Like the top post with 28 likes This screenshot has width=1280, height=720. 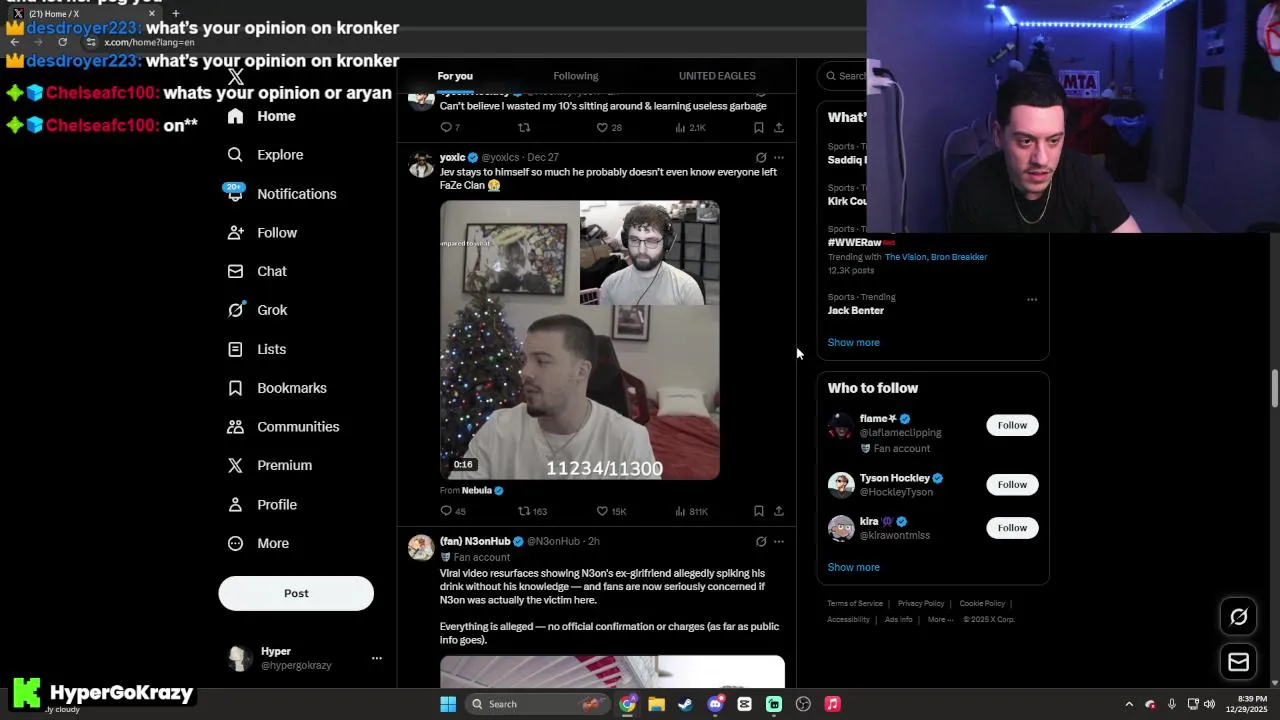(609, 127)
